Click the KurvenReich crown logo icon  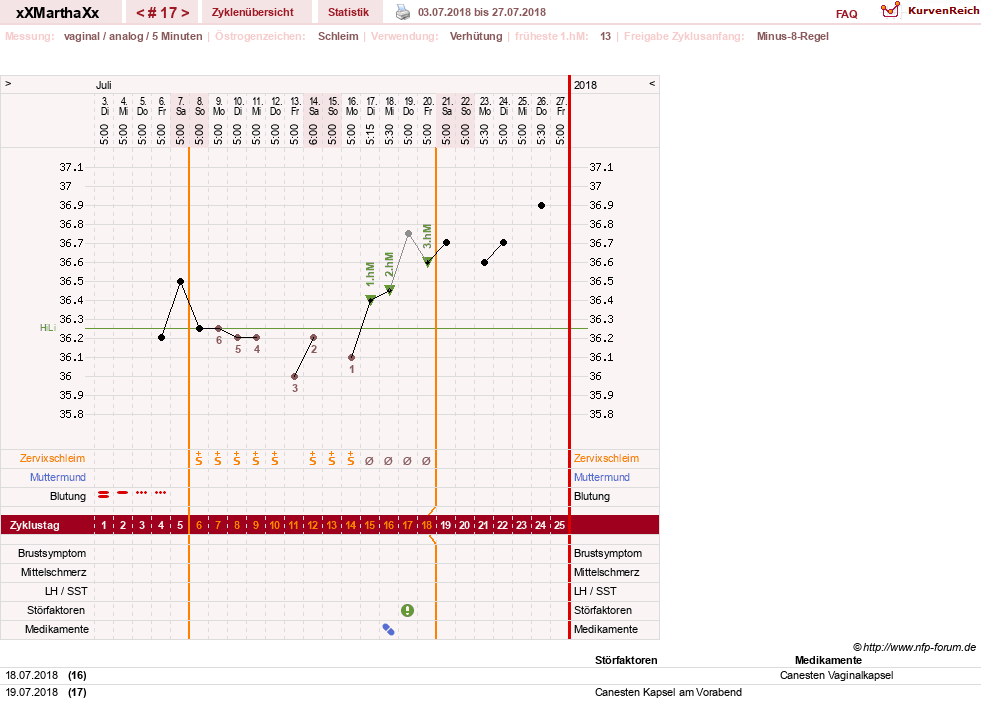890,10
